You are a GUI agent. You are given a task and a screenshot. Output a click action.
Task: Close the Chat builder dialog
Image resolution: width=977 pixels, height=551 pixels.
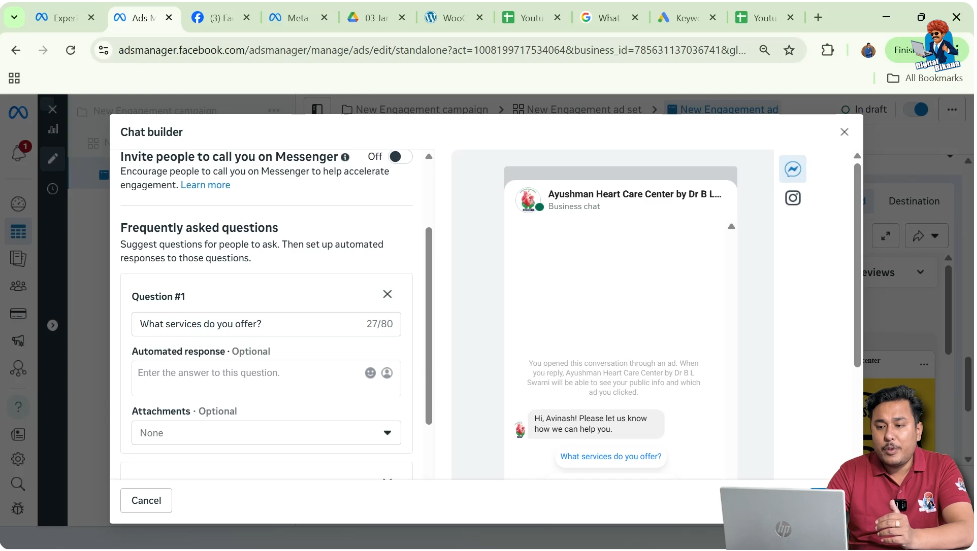[844, 132]
